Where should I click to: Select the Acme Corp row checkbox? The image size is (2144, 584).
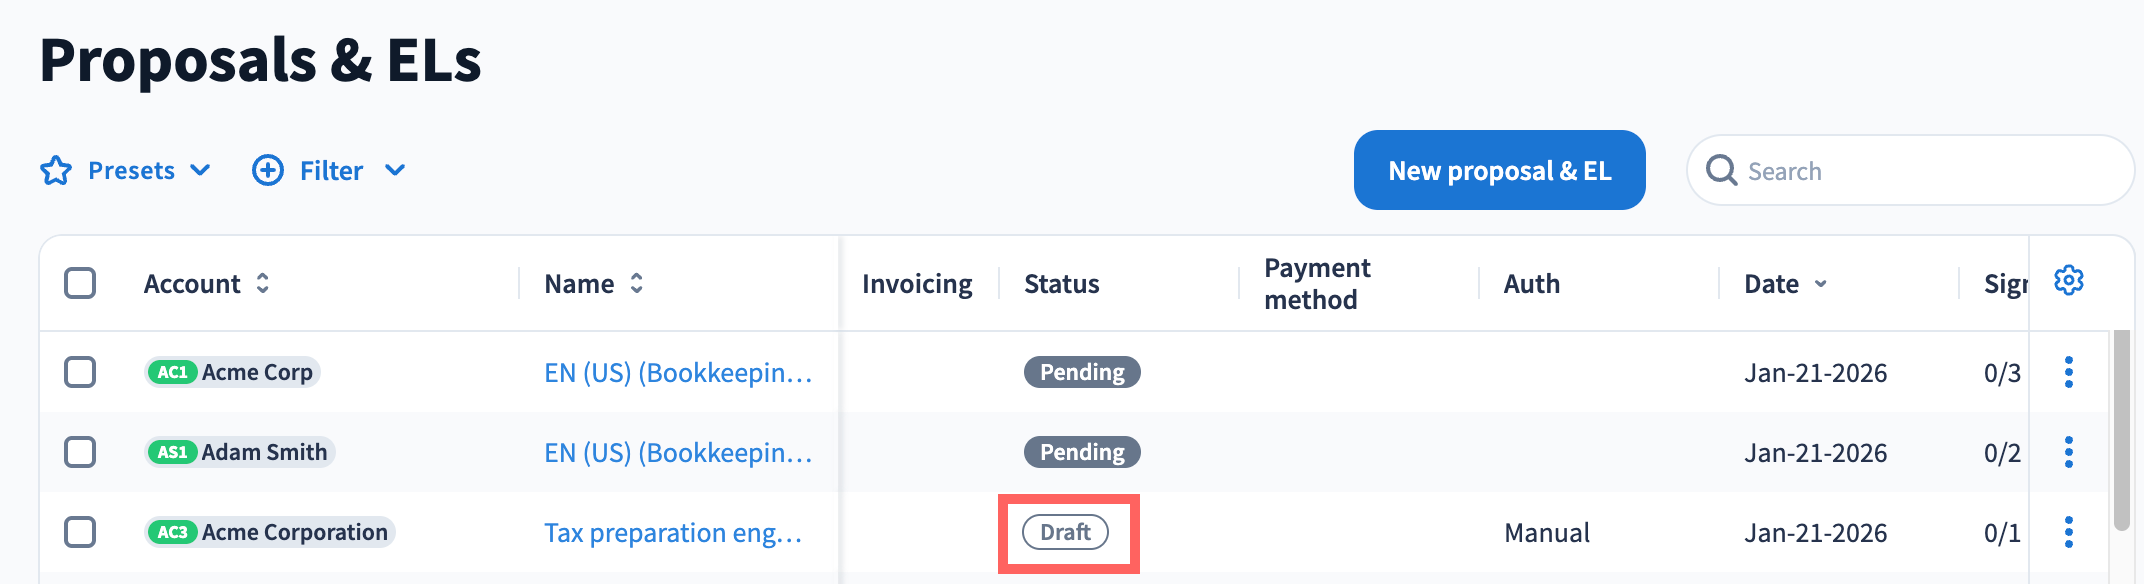(80, 372)
